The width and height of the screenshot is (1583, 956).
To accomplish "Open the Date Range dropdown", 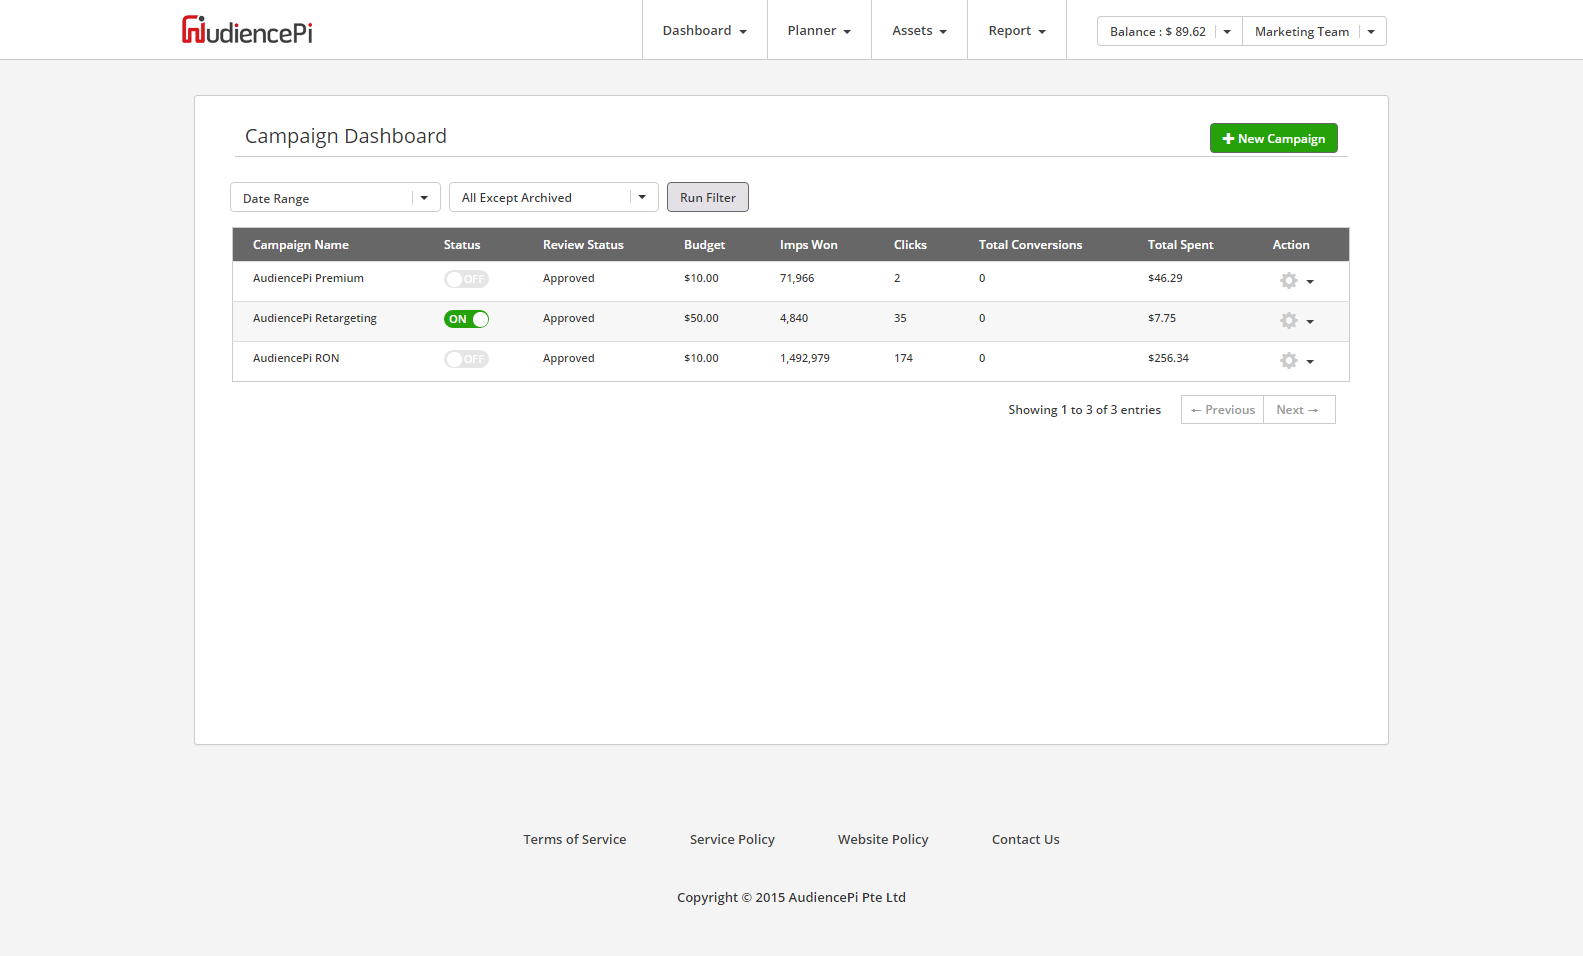I will [335, 198].
